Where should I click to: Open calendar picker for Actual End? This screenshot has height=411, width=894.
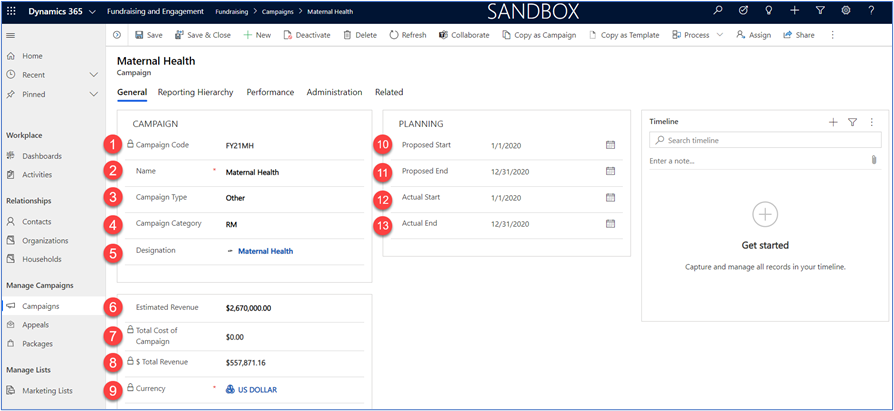(x=610, y=223)
